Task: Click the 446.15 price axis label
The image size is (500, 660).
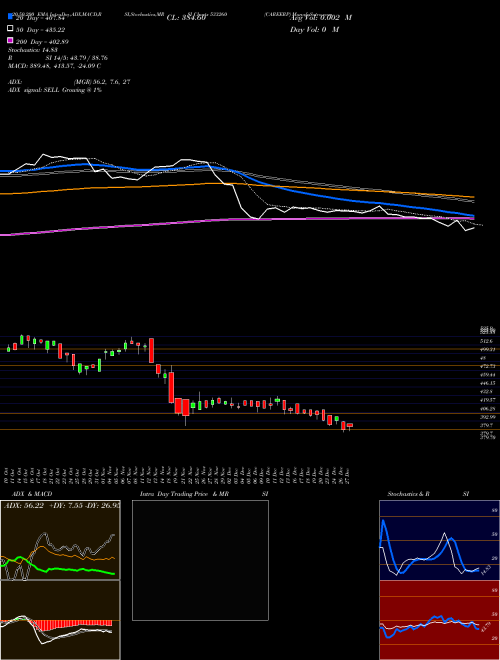Action: click(x=488, y=383)
